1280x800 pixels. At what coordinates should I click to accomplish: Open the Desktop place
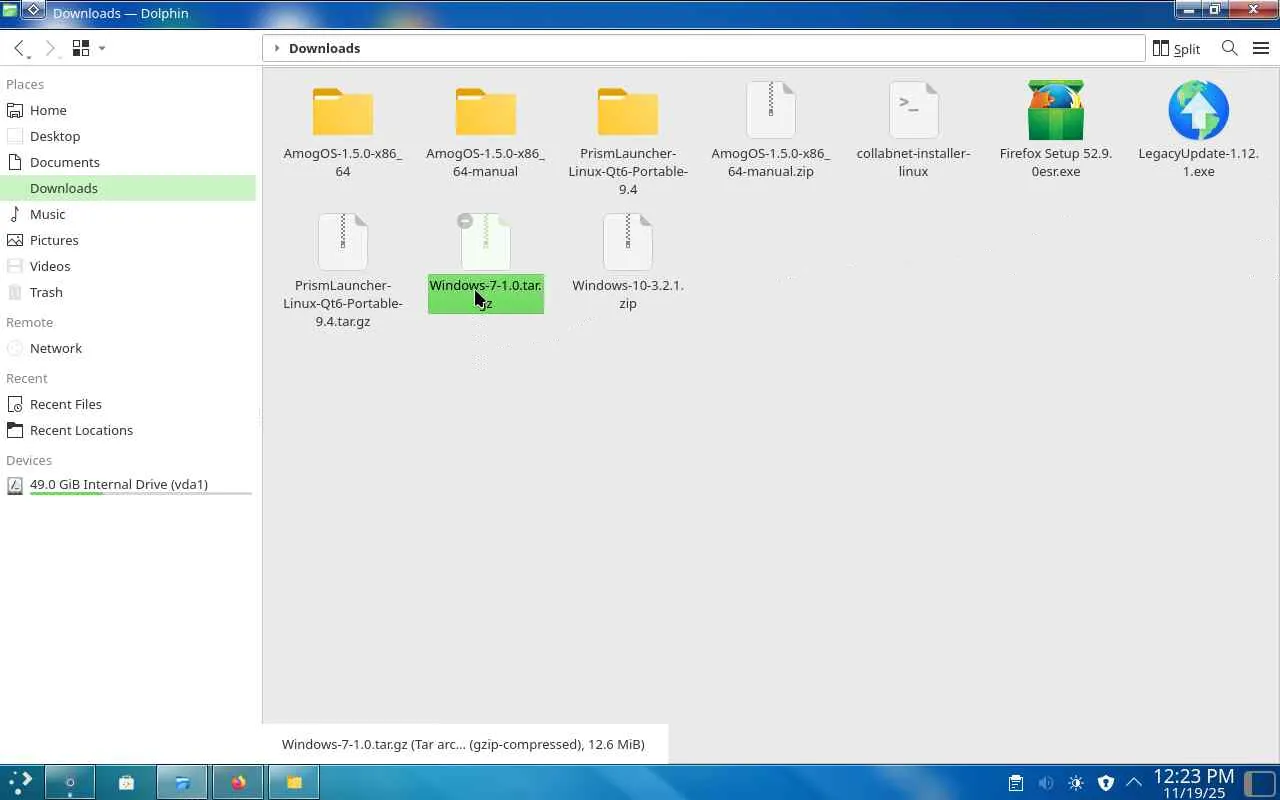pyautogui.click(x=128, y=136)
